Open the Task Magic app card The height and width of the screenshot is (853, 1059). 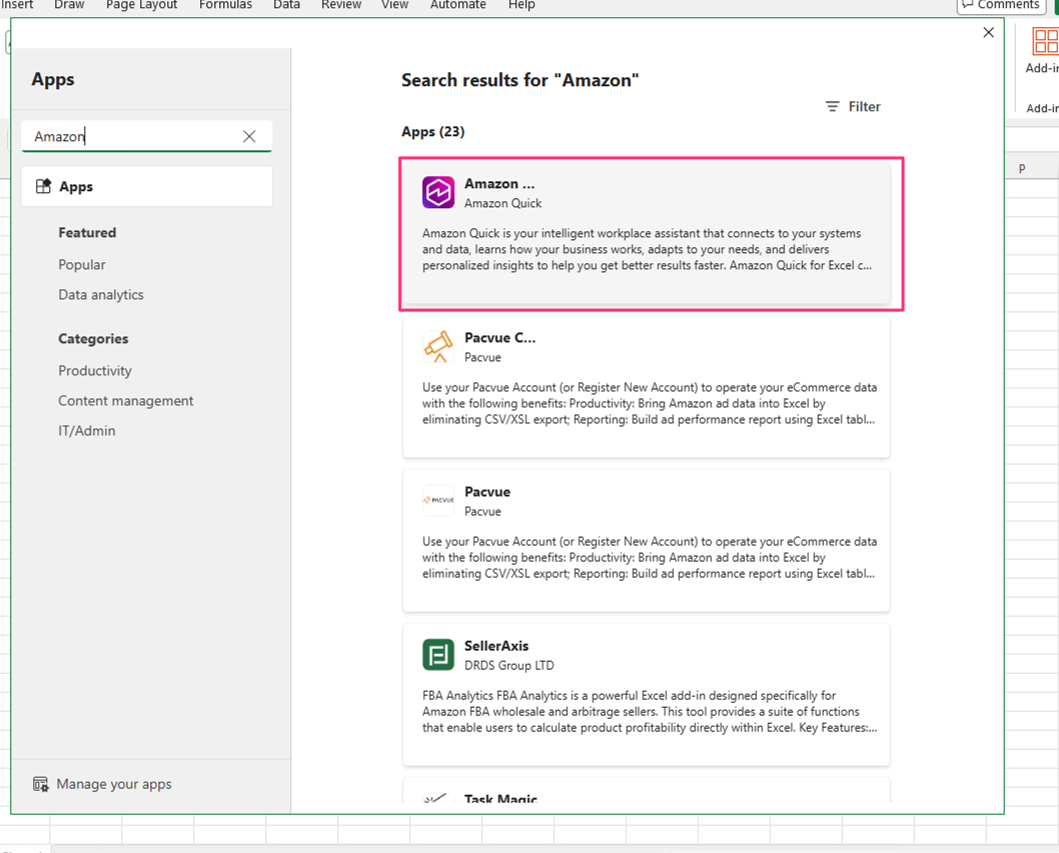646,791
